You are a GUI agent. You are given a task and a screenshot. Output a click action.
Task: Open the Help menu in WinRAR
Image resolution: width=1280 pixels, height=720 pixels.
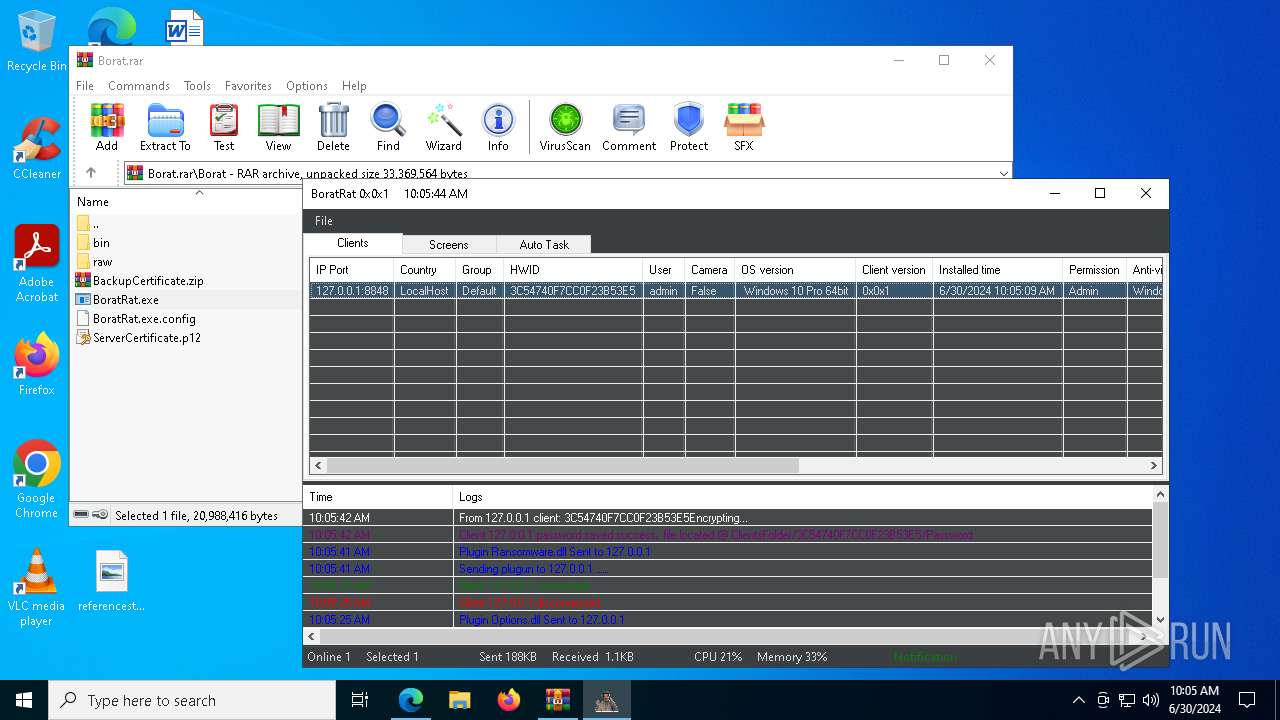[354, 86]
